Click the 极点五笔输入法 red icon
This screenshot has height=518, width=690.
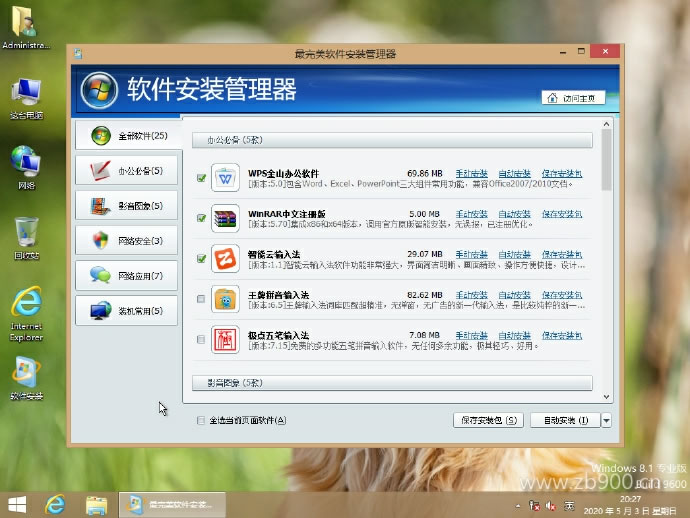225,340
